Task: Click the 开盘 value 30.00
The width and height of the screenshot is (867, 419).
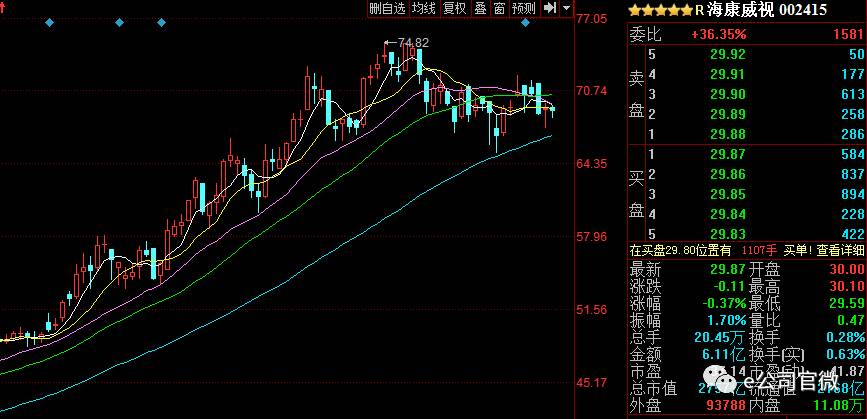Action: (x=847, y=270)
